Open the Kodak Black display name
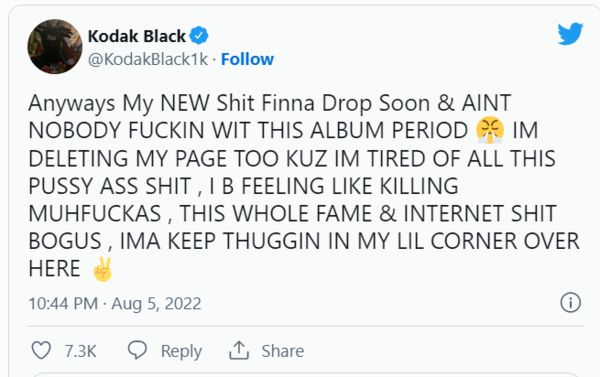 [x=137, y=36]
